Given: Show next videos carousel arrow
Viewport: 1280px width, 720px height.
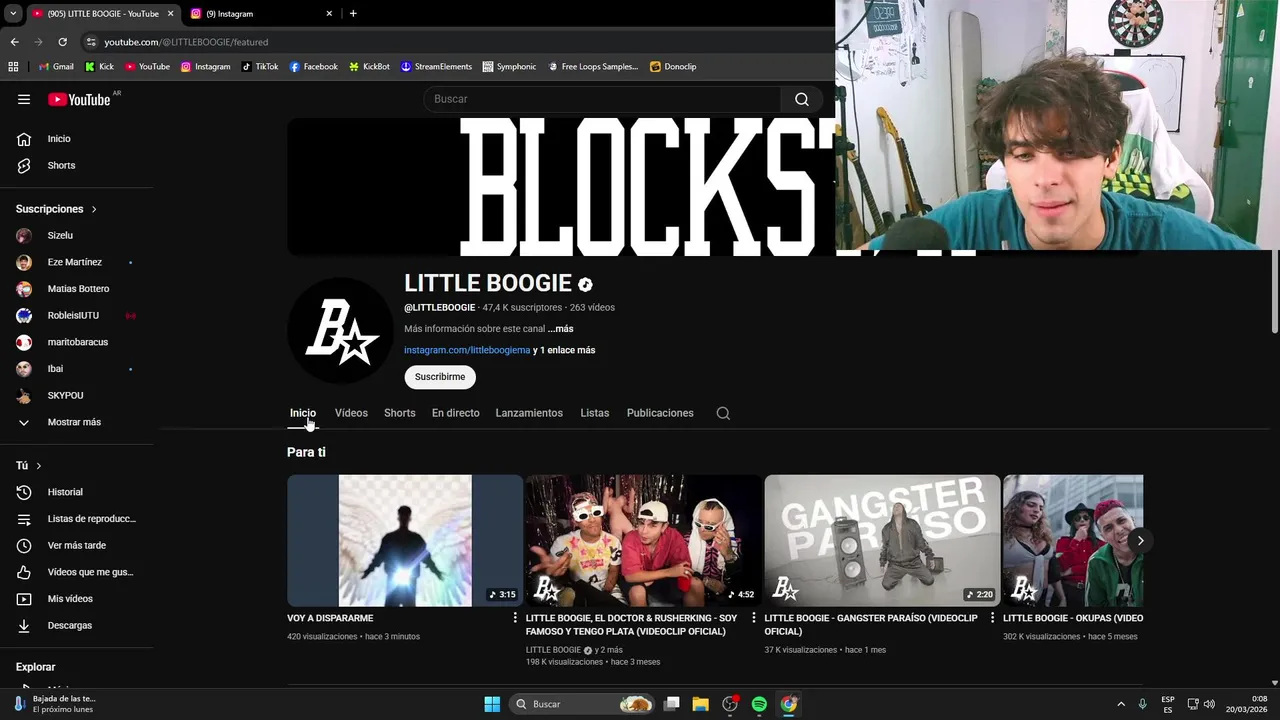Looking at the screenshot, I should click(1140, 540).
